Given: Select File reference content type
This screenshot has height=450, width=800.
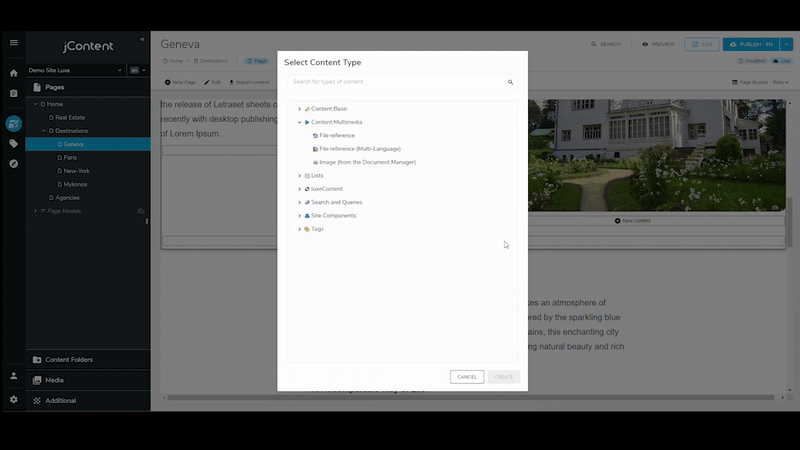Looking at the screenshot, I should coord(336,135).
